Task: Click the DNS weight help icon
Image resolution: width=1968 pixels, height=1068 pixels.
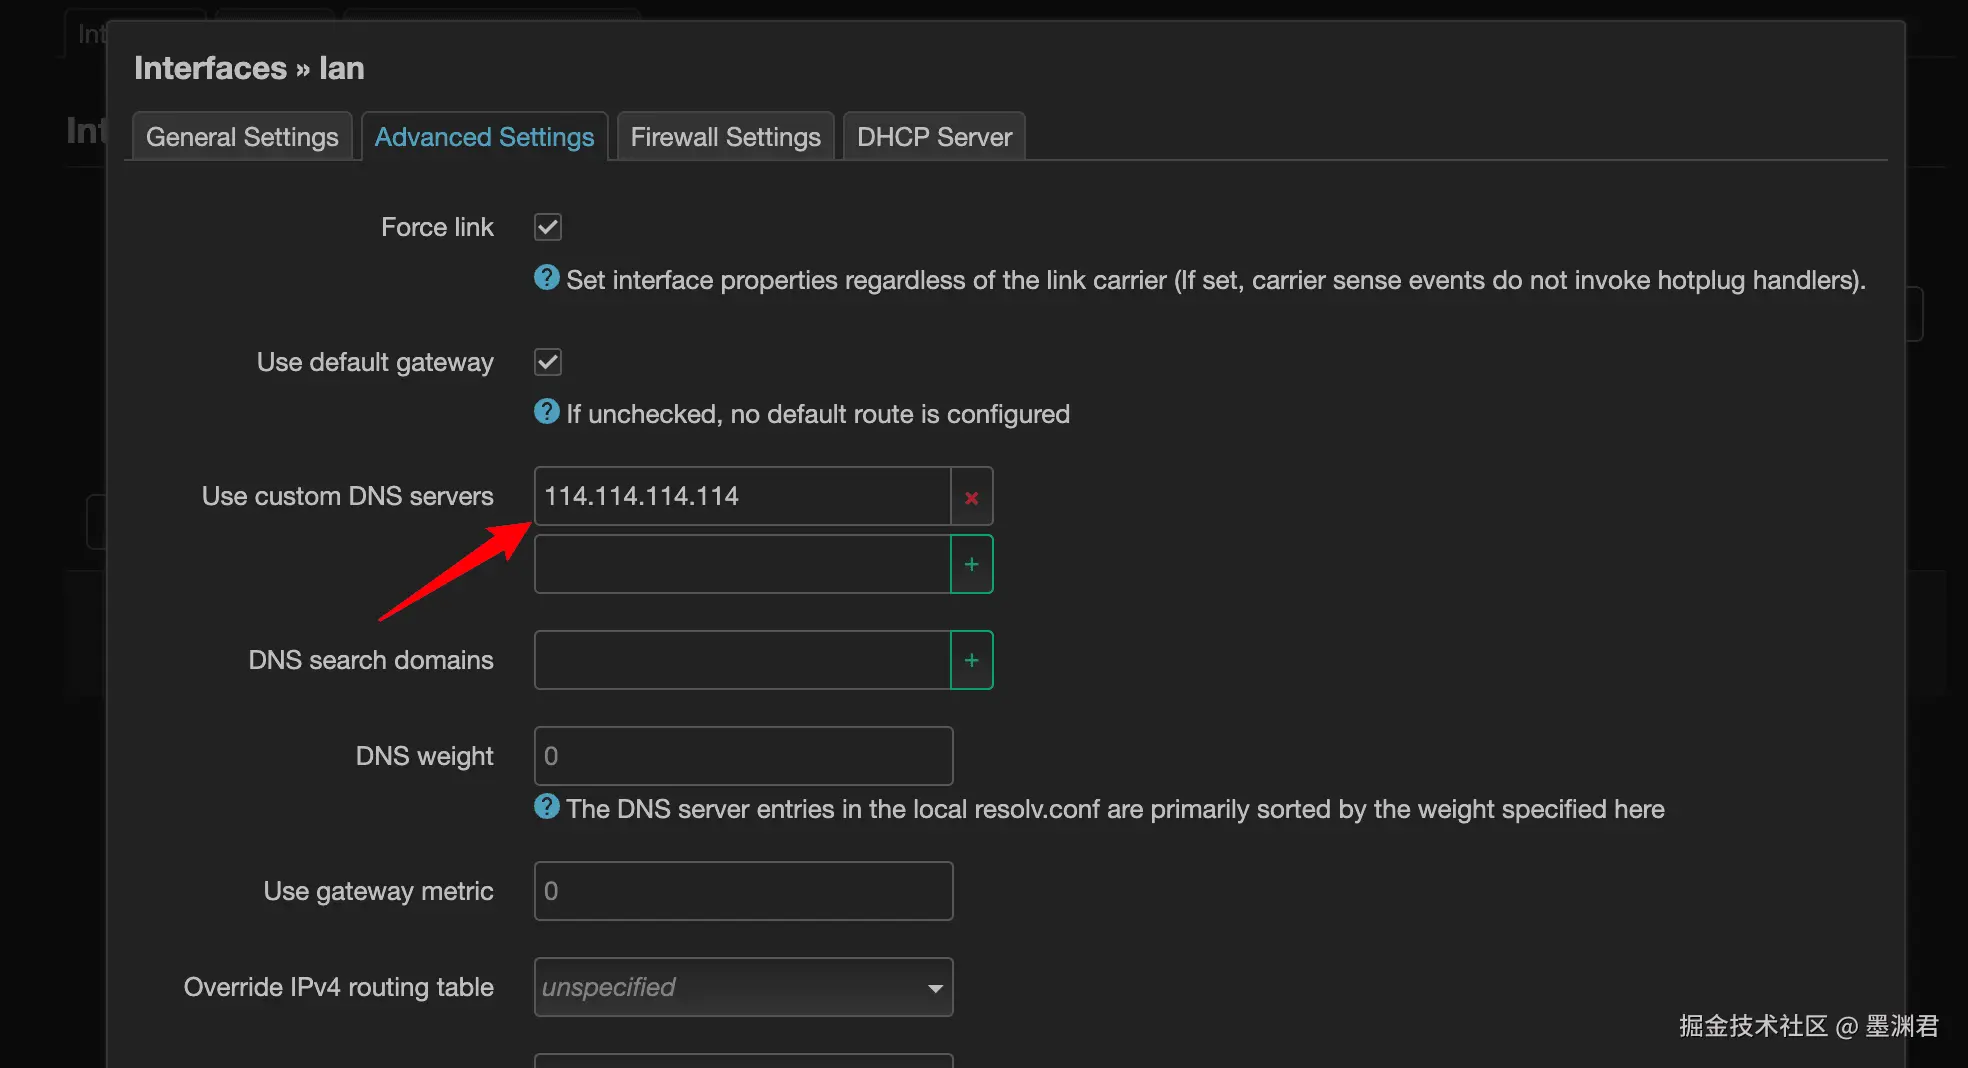Action: [x=546, y=806]
